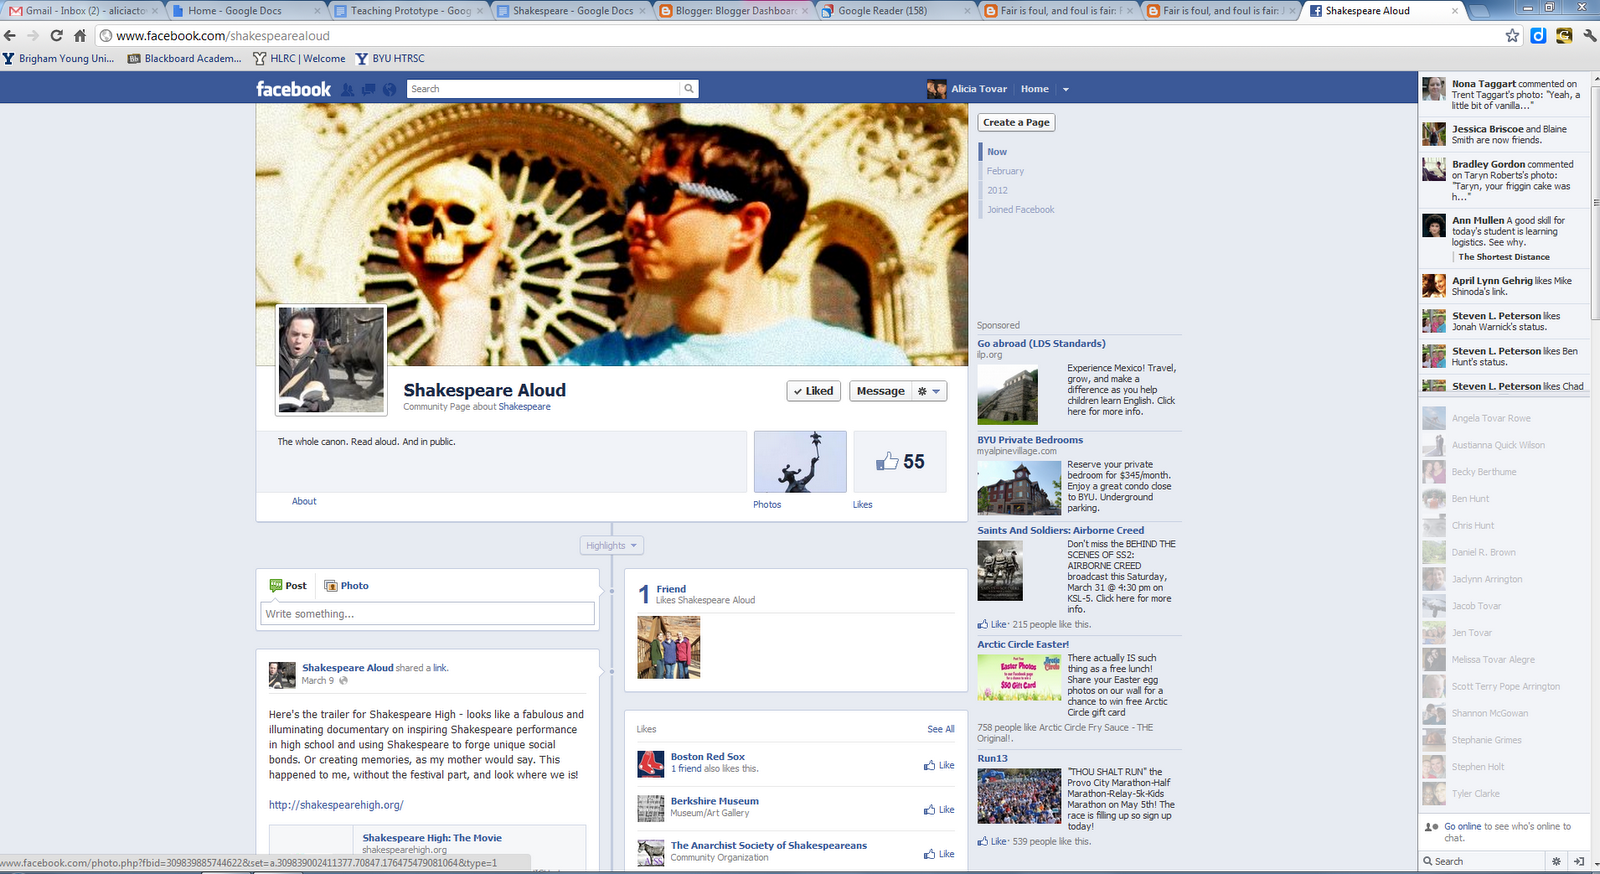Open Go abroad (LDS Standards) ad
Image resolution: width=1600 pixels, height=874 pixels.
pyautogui.click(x=1041, y=343)
